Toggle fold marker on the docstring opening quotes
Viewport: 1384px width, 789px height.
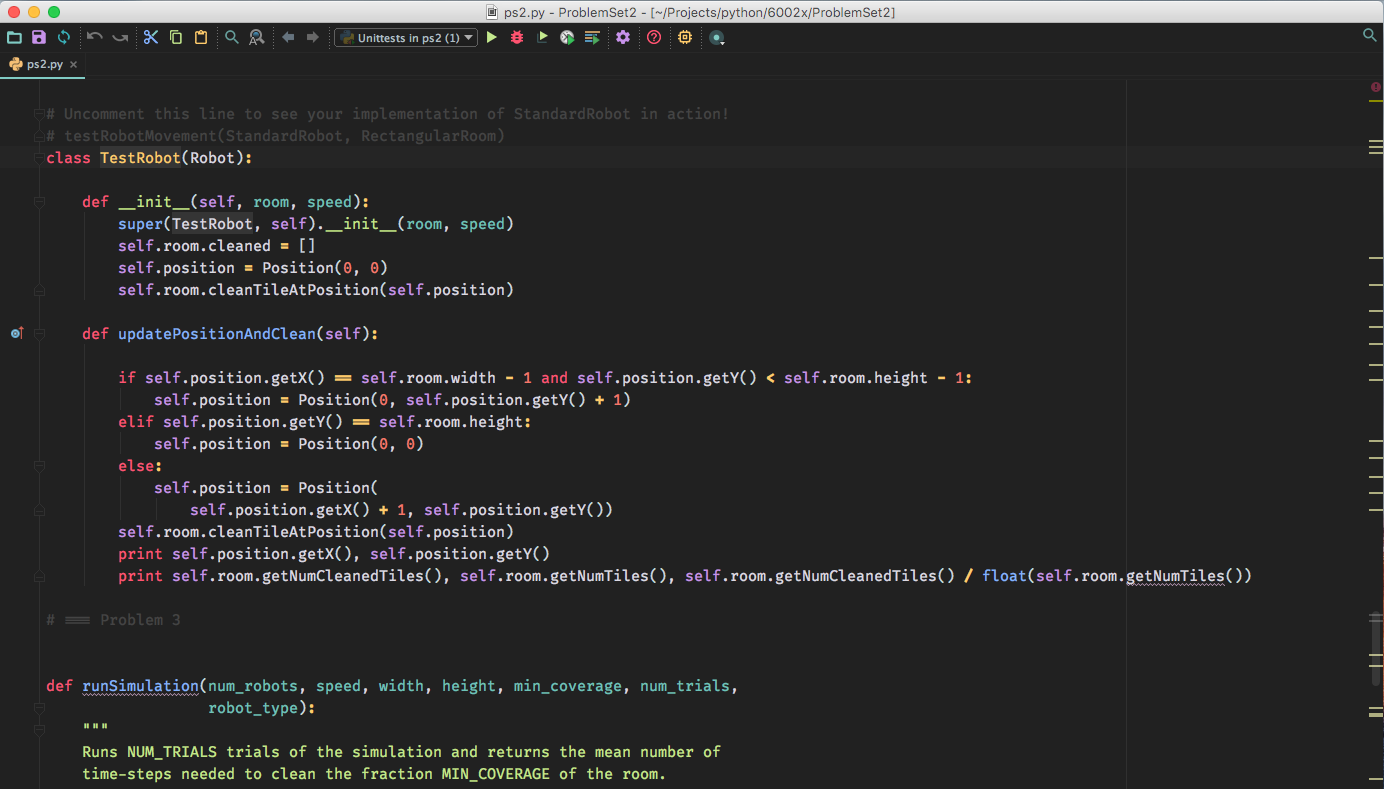[x=39, y=730]
